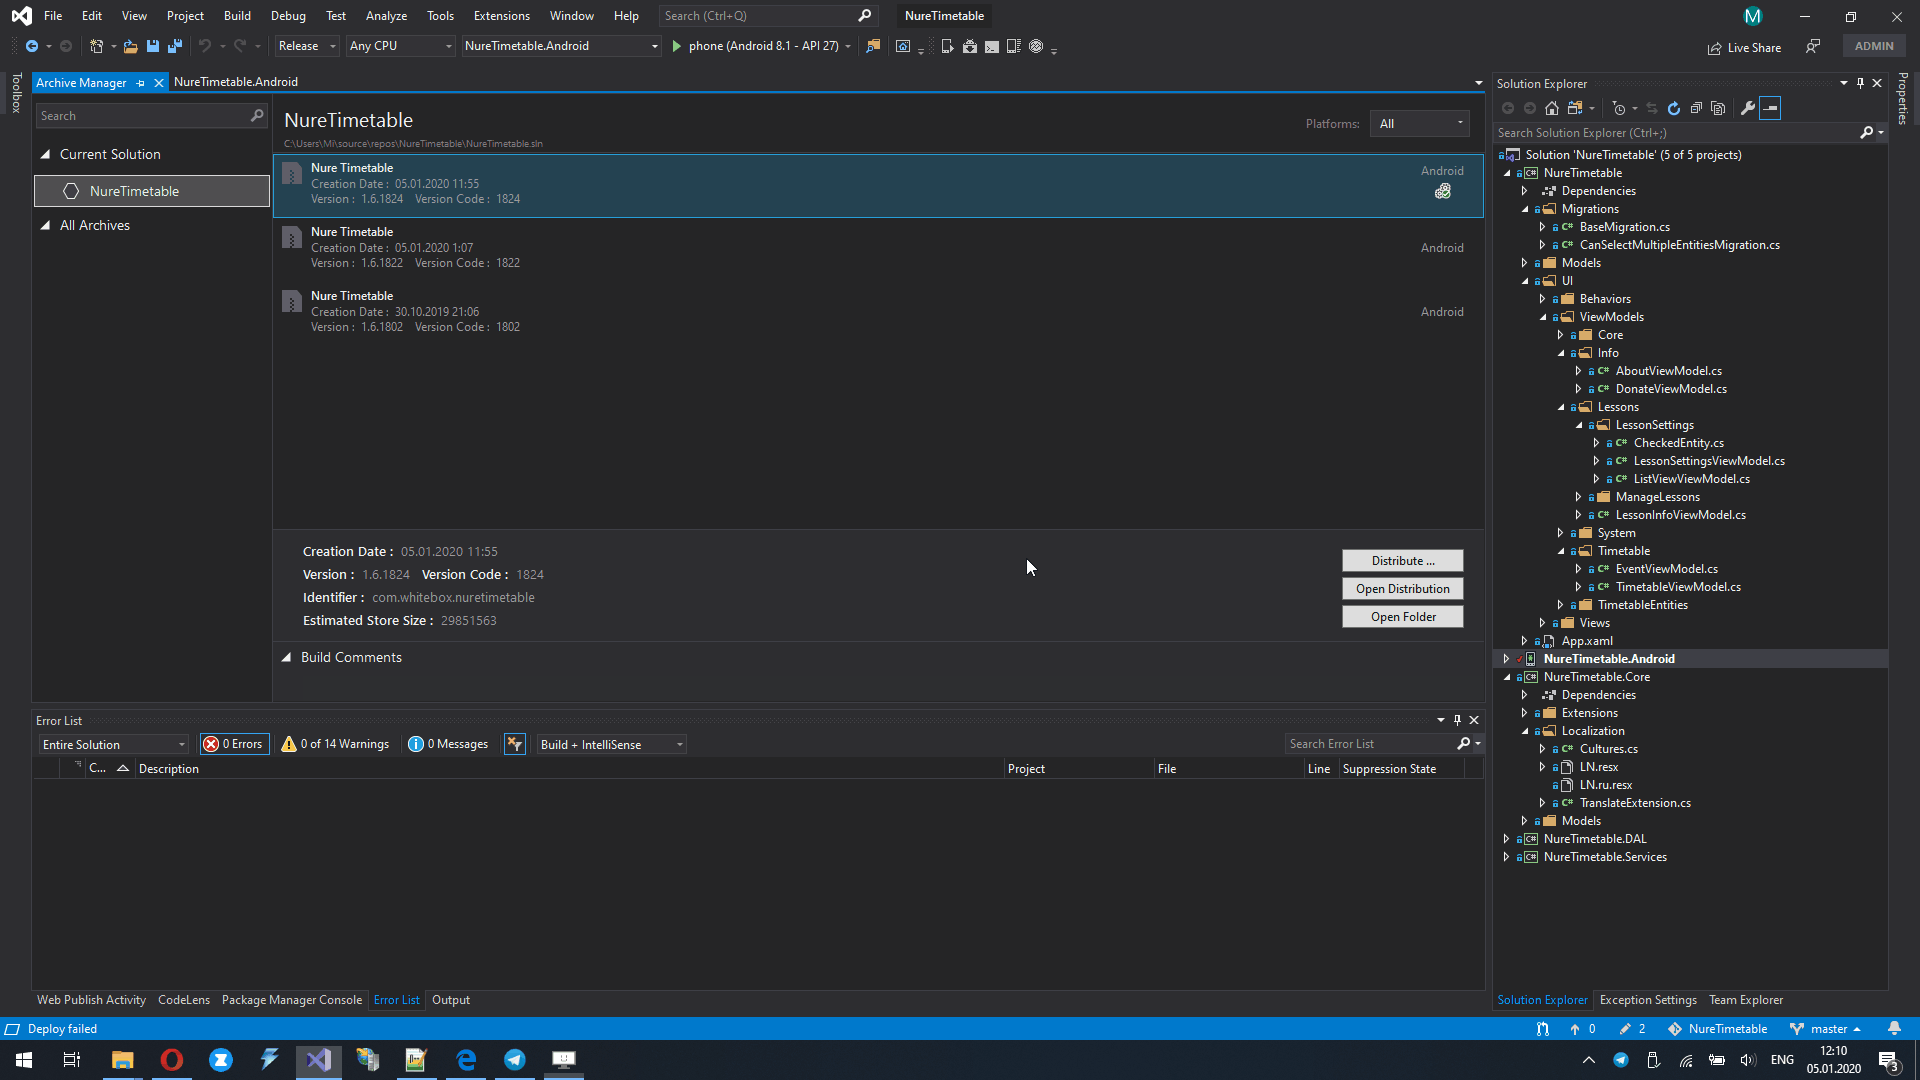Open Opera browser from the taskbar
The width and height of the screenshot is (1920, 1080).
[172, 1060]
